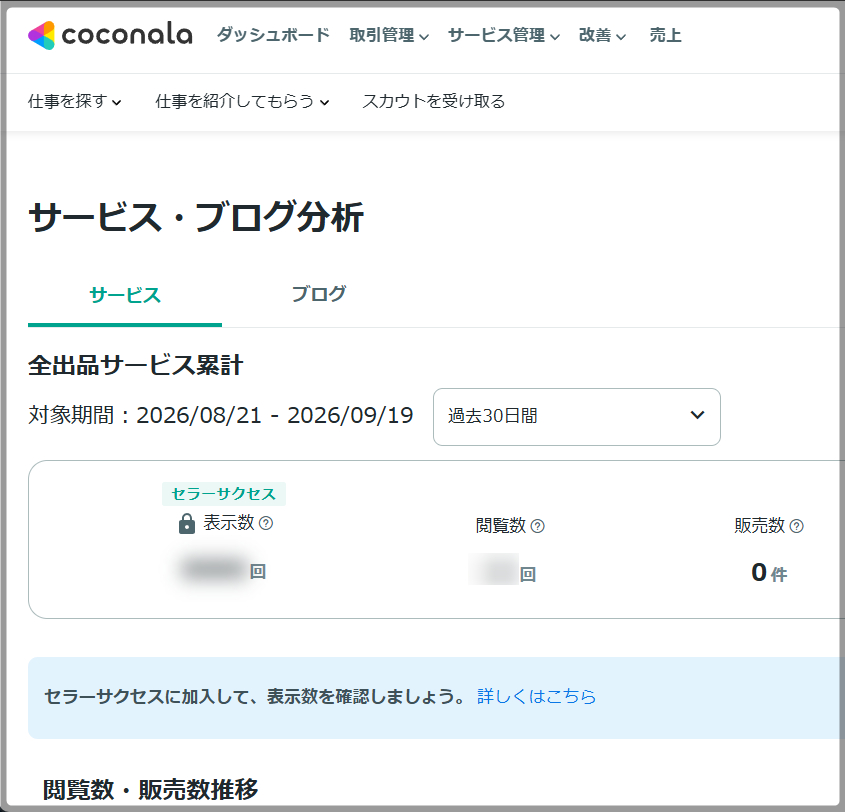Image resolution: width=845 pixels, height=812 pixels.
Task: Open the 過去30日間 period dropdown
Action: [577, 417]
